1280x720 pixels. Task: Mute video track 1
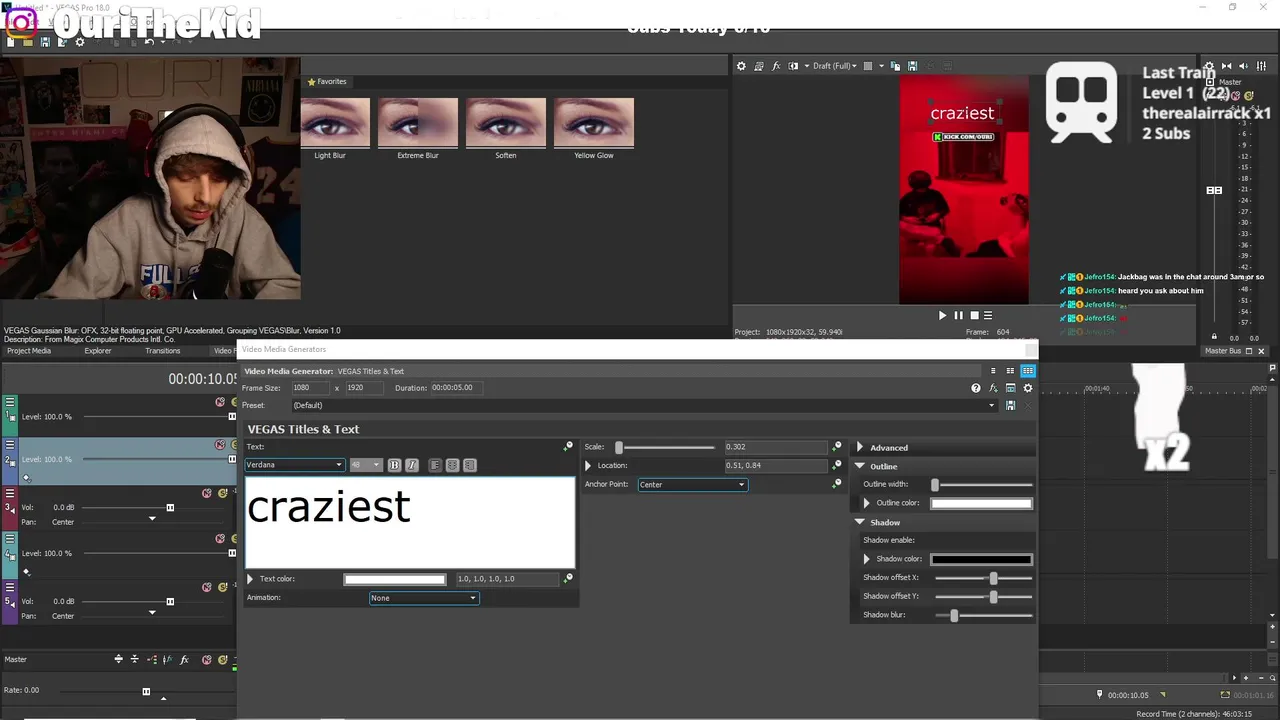pyautogui.click(x=220, y=402)
